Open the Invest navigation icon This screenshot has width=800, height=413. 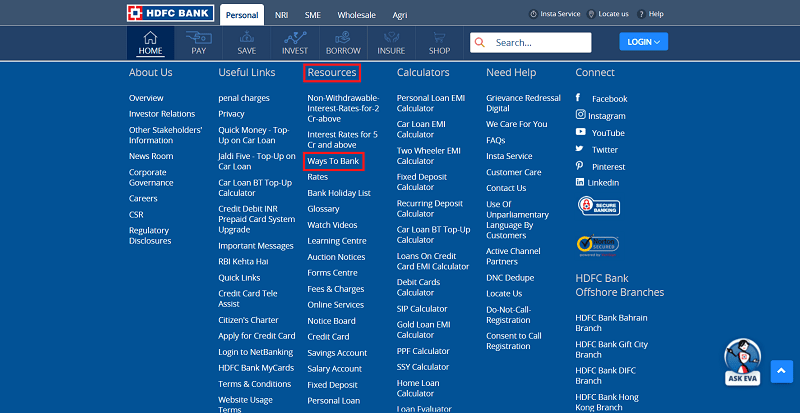[295, 37]
